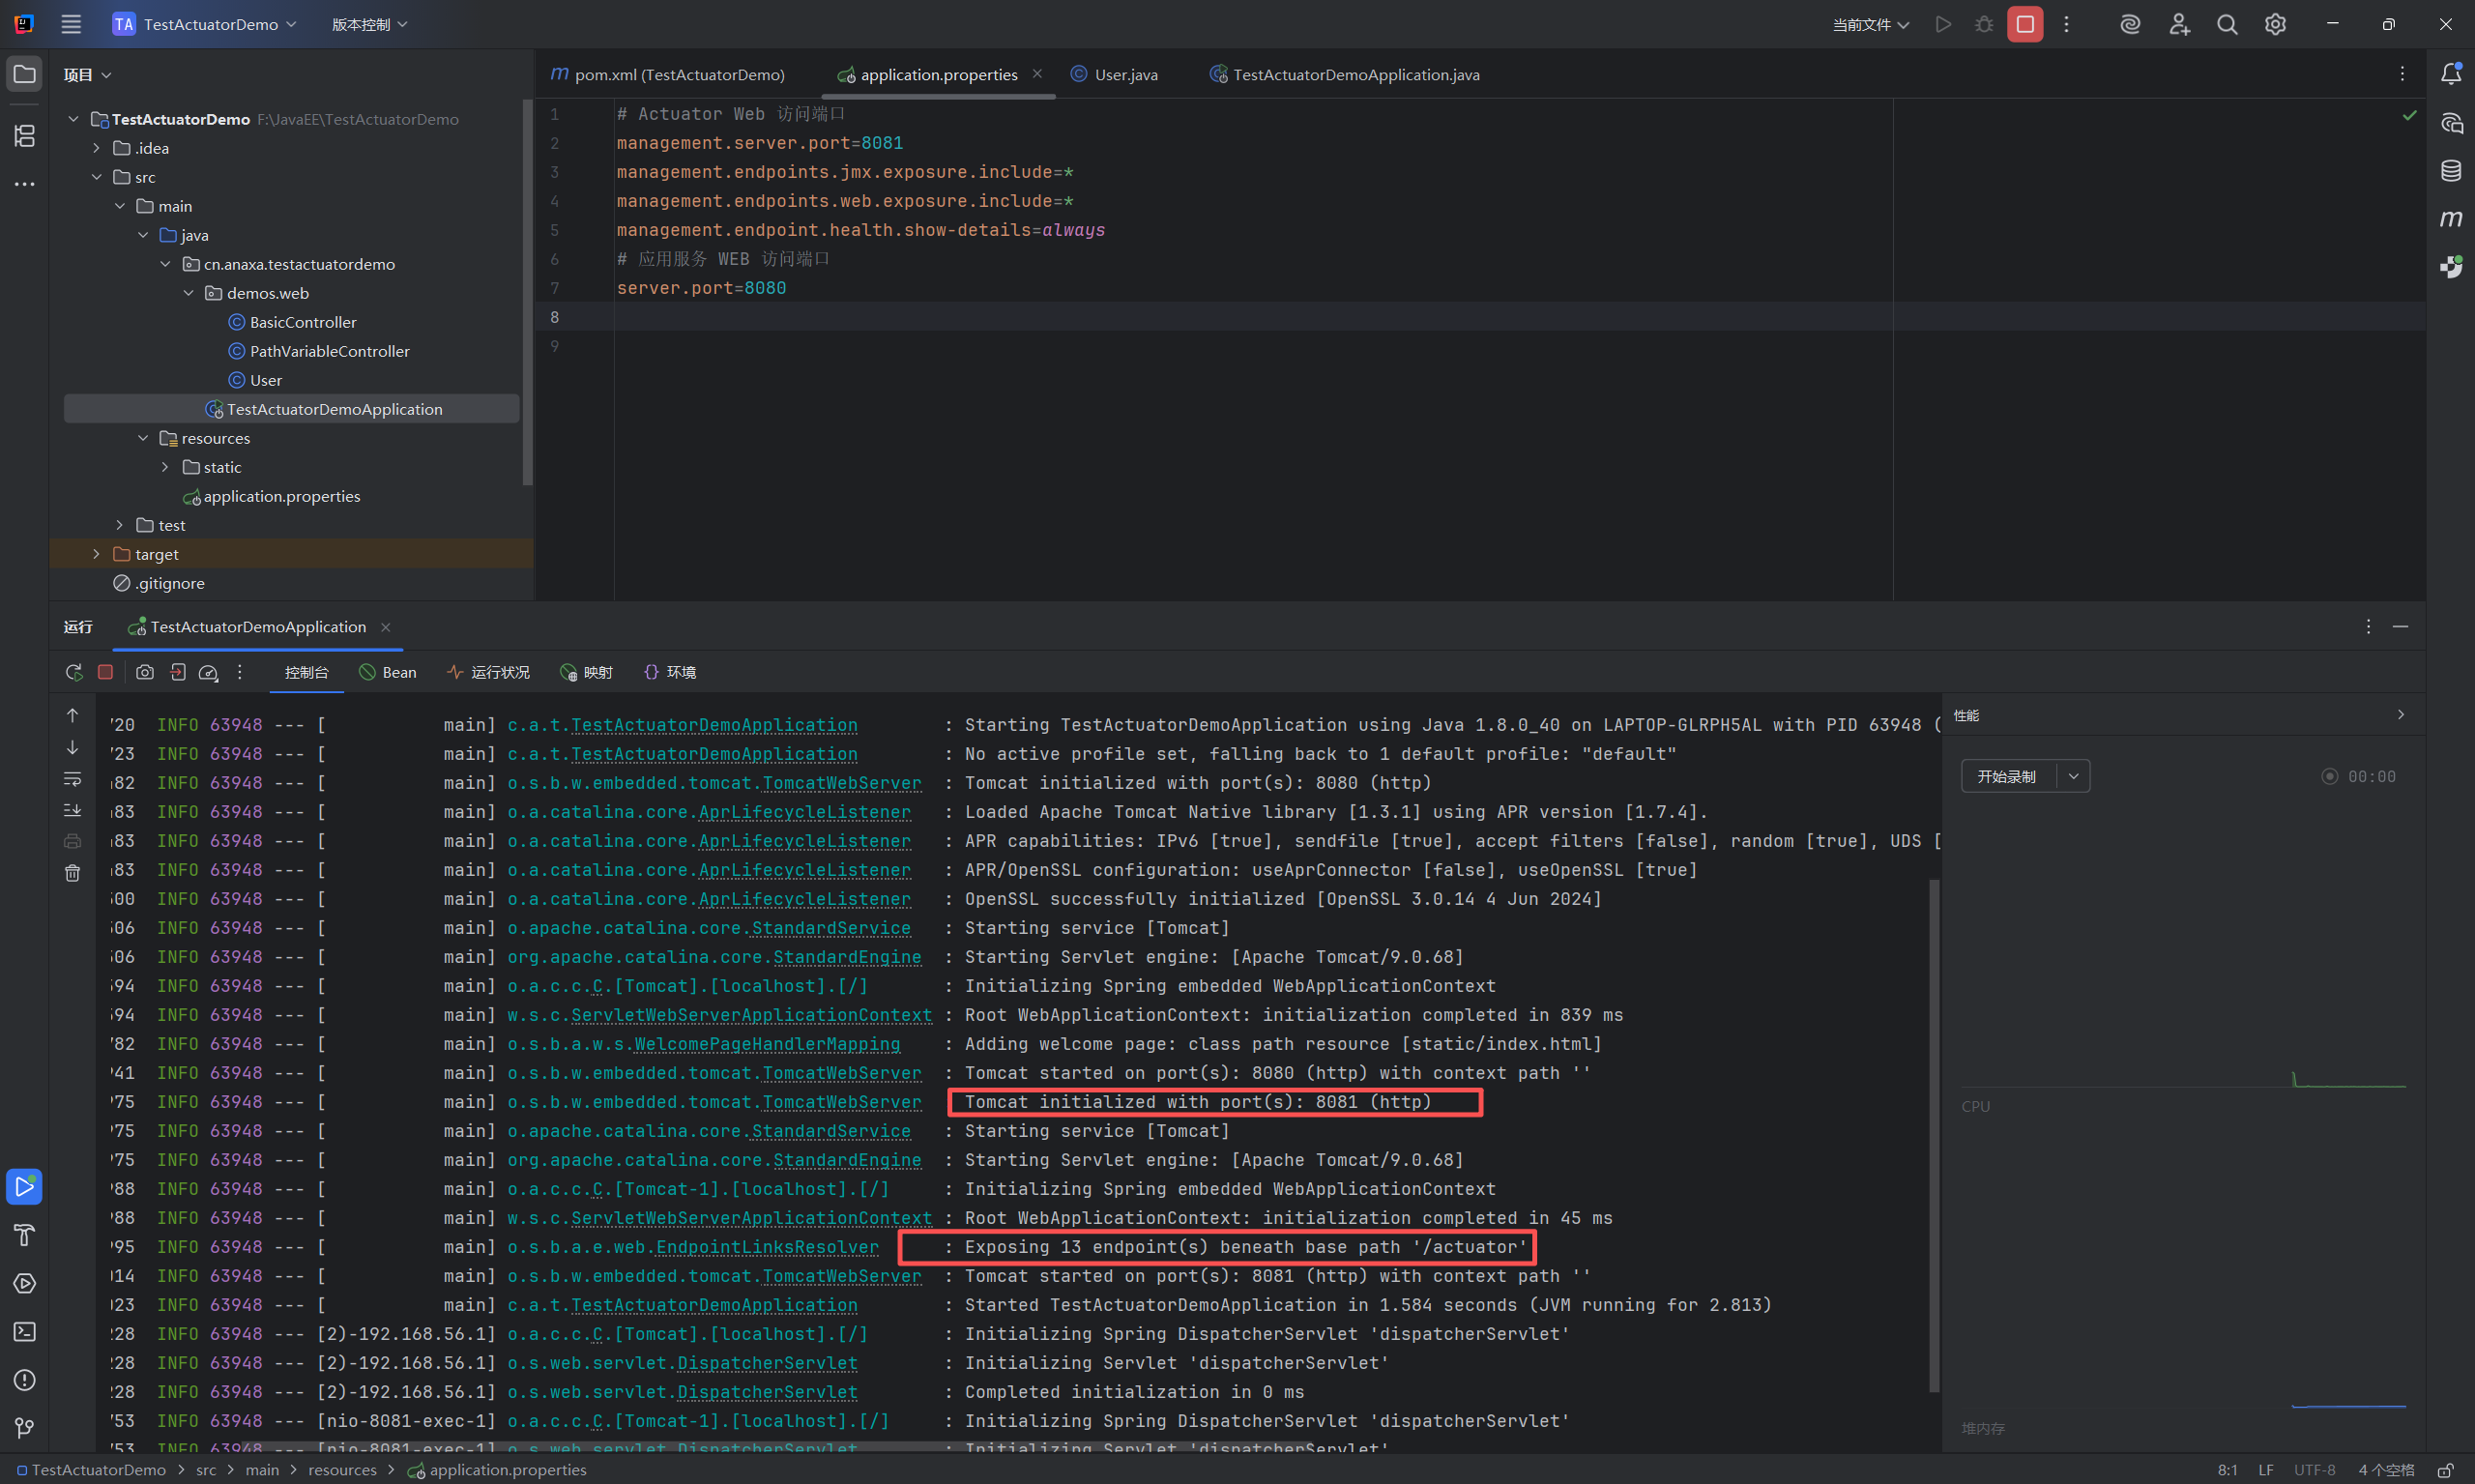Click the 开始录制 button

coord(2007,776)
